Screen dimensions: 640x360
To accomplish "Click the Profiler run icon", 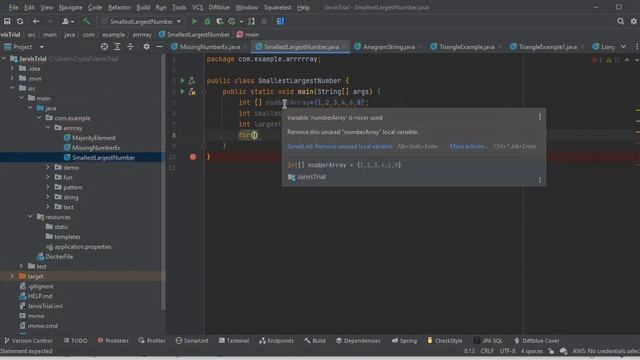I will (x=232, y=21).
